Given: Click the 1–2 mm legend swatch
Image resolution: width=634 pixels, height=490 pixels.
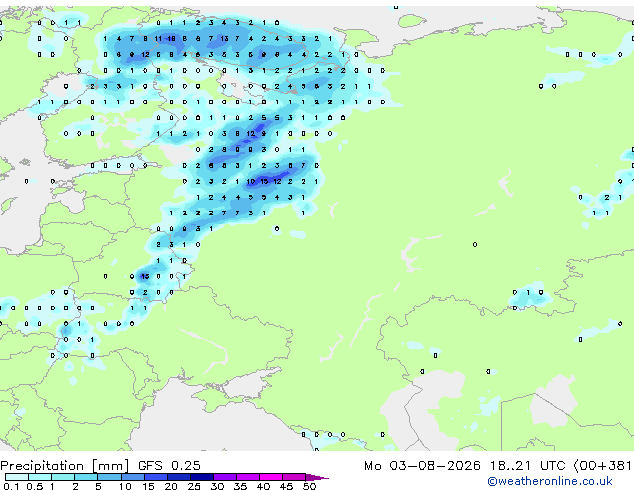Looking at the screenshot, I should coord(63,477).
